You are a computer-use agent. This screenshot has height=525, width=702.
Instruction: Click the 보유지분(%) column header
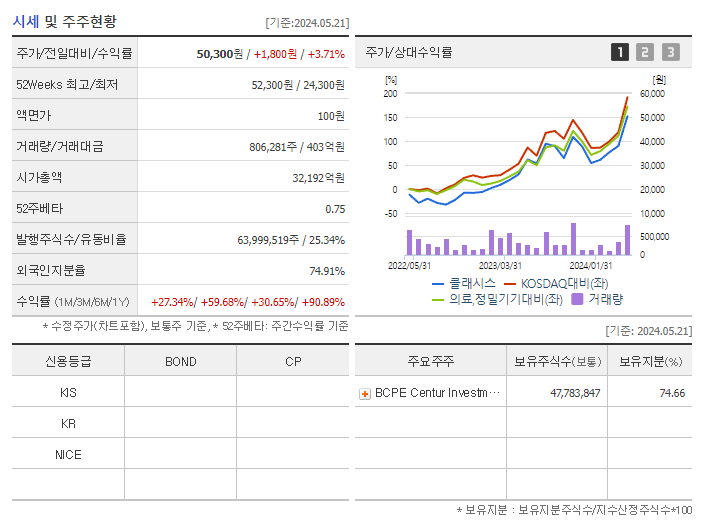click(650, 361)
